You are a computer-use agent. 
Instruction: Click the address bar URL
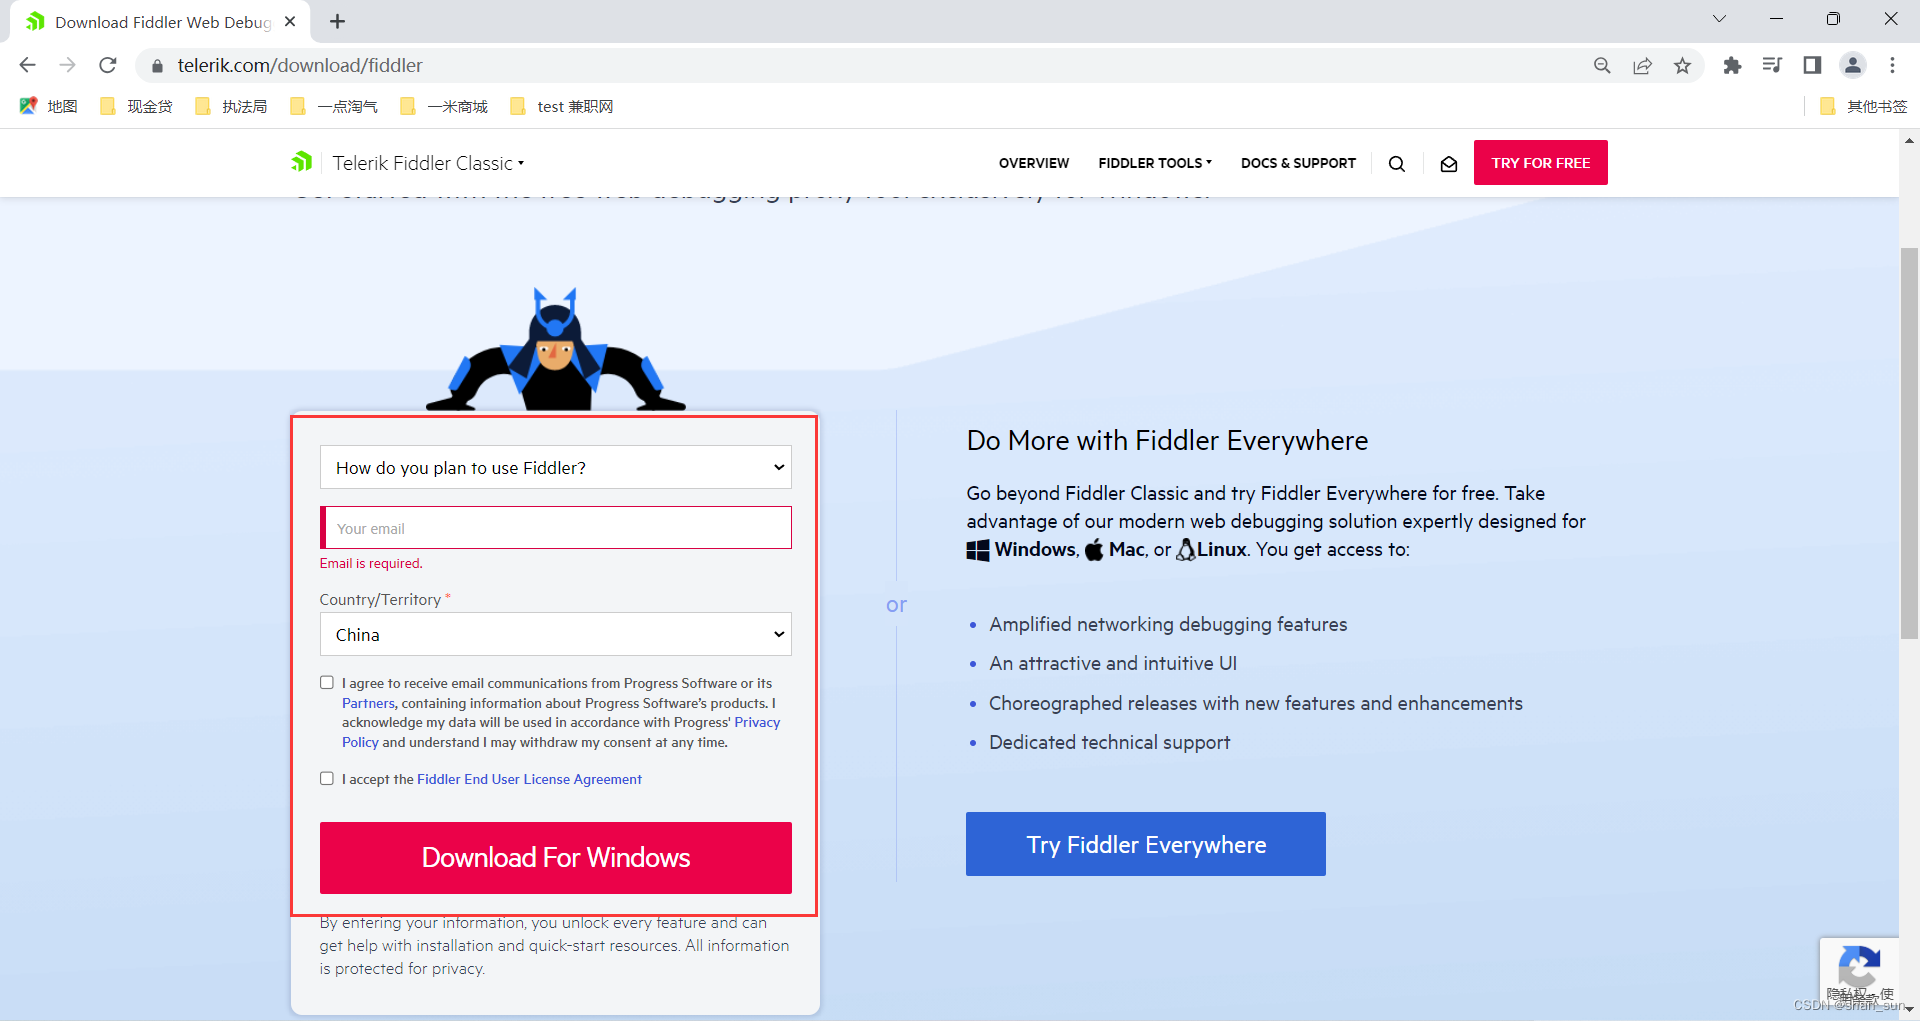(x=300, y=65)
